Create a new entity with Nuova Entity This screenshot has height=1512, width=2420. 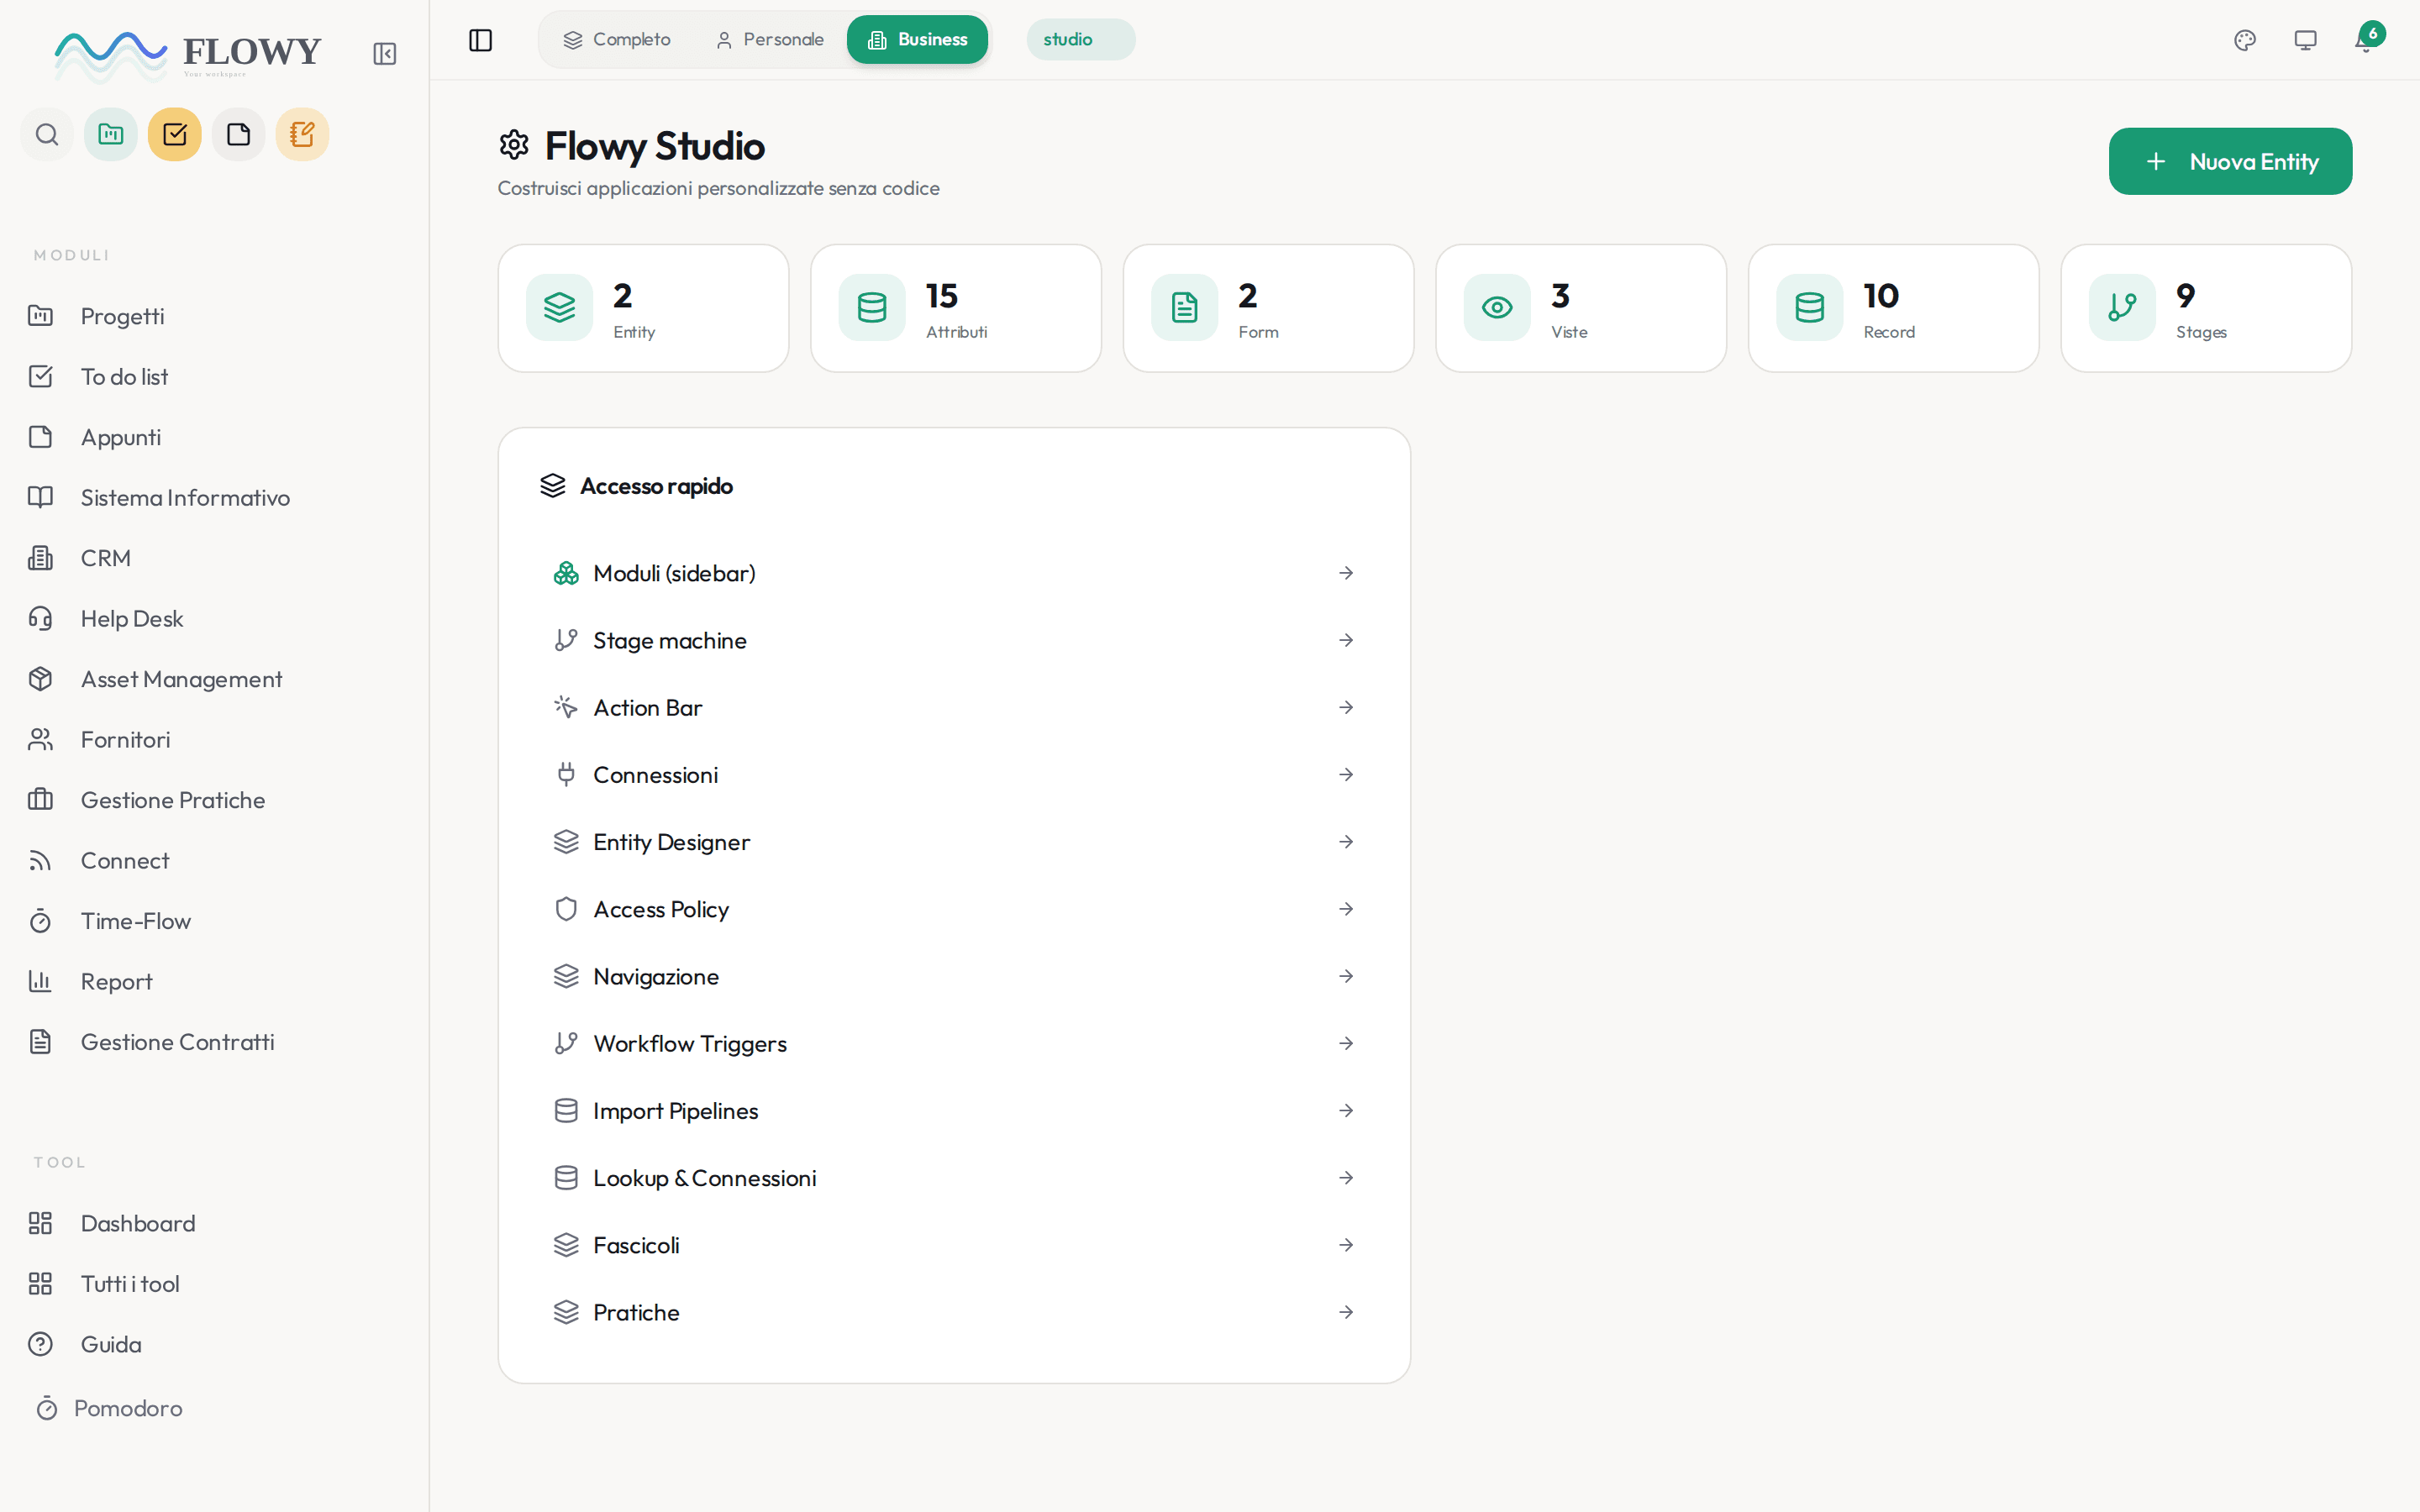[x=2231, y=161]
